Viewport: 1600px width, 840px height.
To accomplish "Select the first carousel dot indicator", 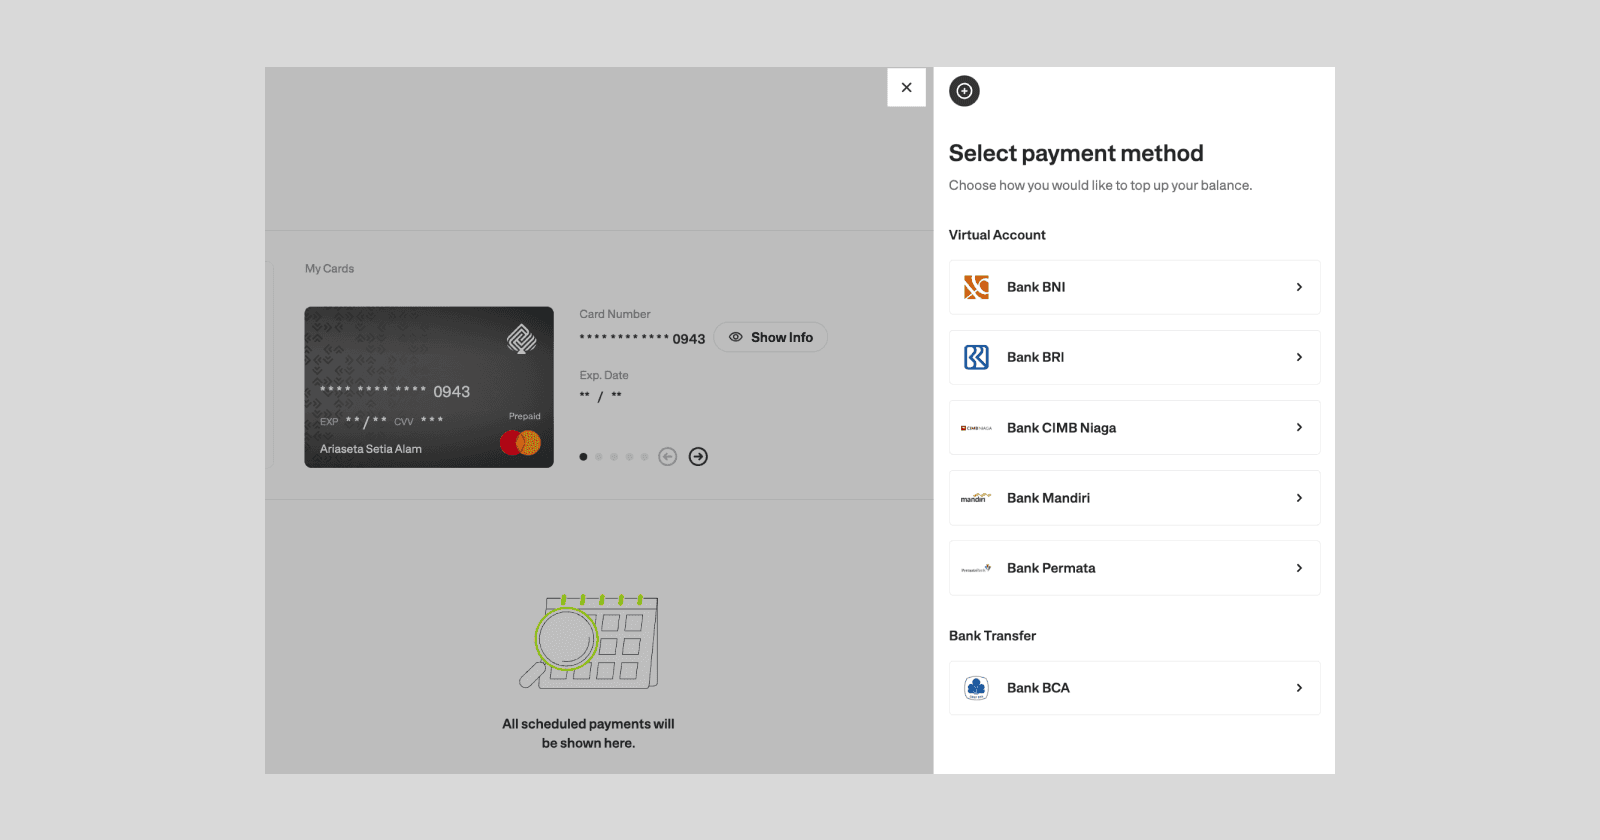I will 583,457.
